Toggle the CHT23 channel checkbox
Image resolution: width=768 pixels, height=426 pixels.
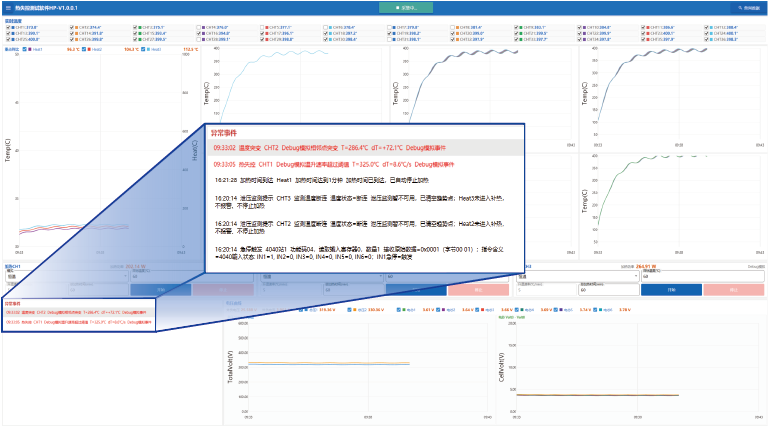(x=643, y=33)
